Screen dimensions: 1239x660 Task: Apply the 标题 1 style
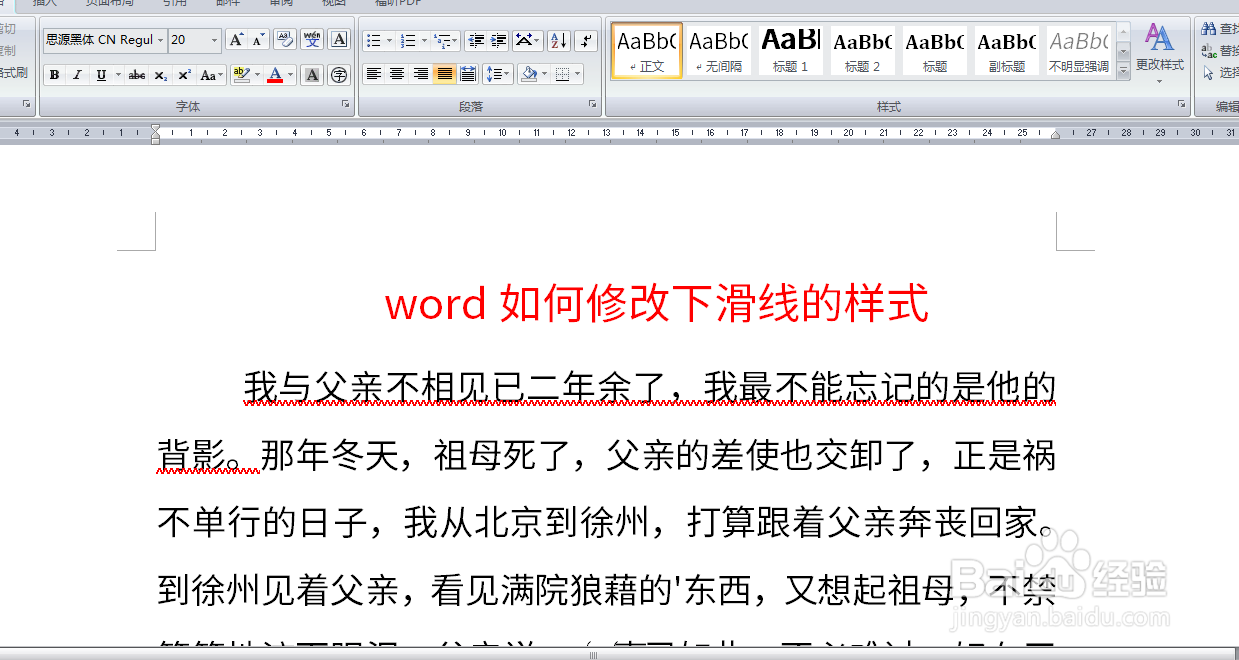tap(791, 51)
